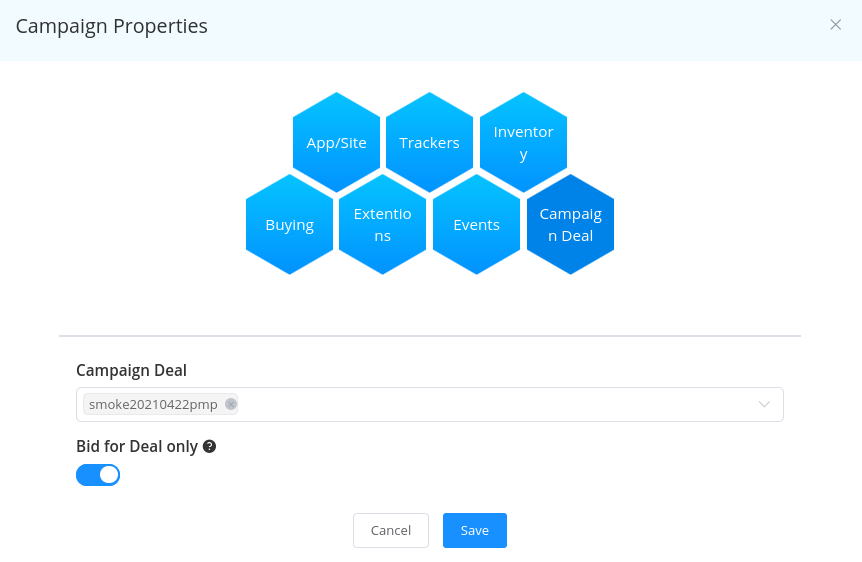Click the smoke20210422pmp tag label

tap(153, 404)
